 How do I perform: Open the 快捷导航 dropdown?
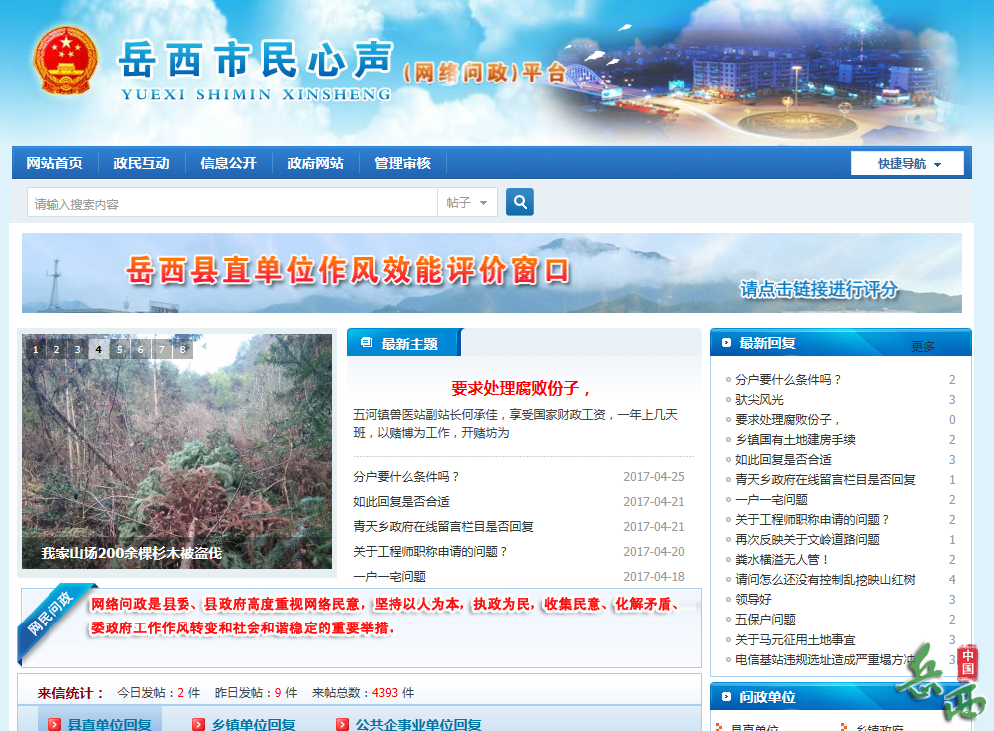pyautogui.click(x=907, y=164)
